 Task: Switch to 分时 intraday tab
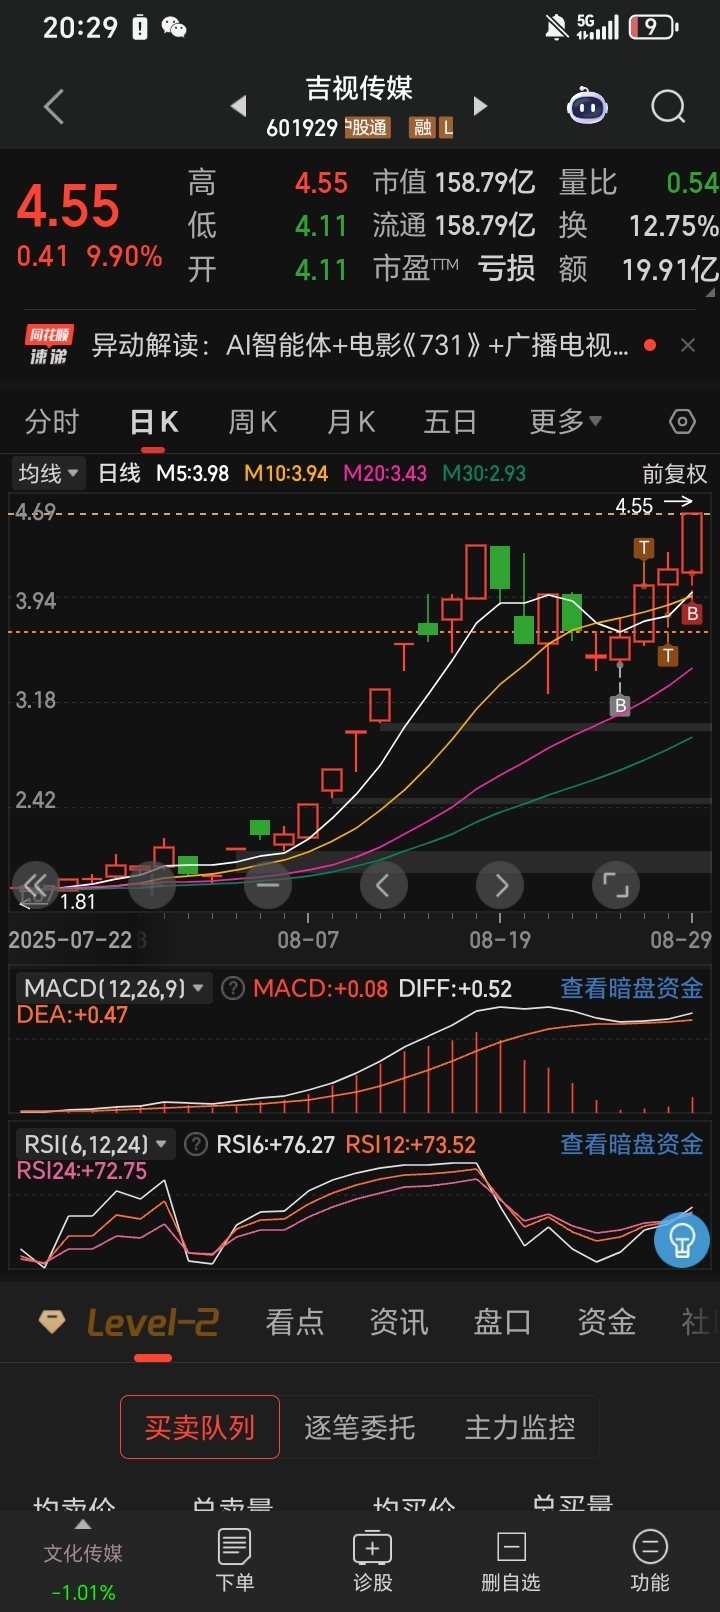[x=52, y=422]
